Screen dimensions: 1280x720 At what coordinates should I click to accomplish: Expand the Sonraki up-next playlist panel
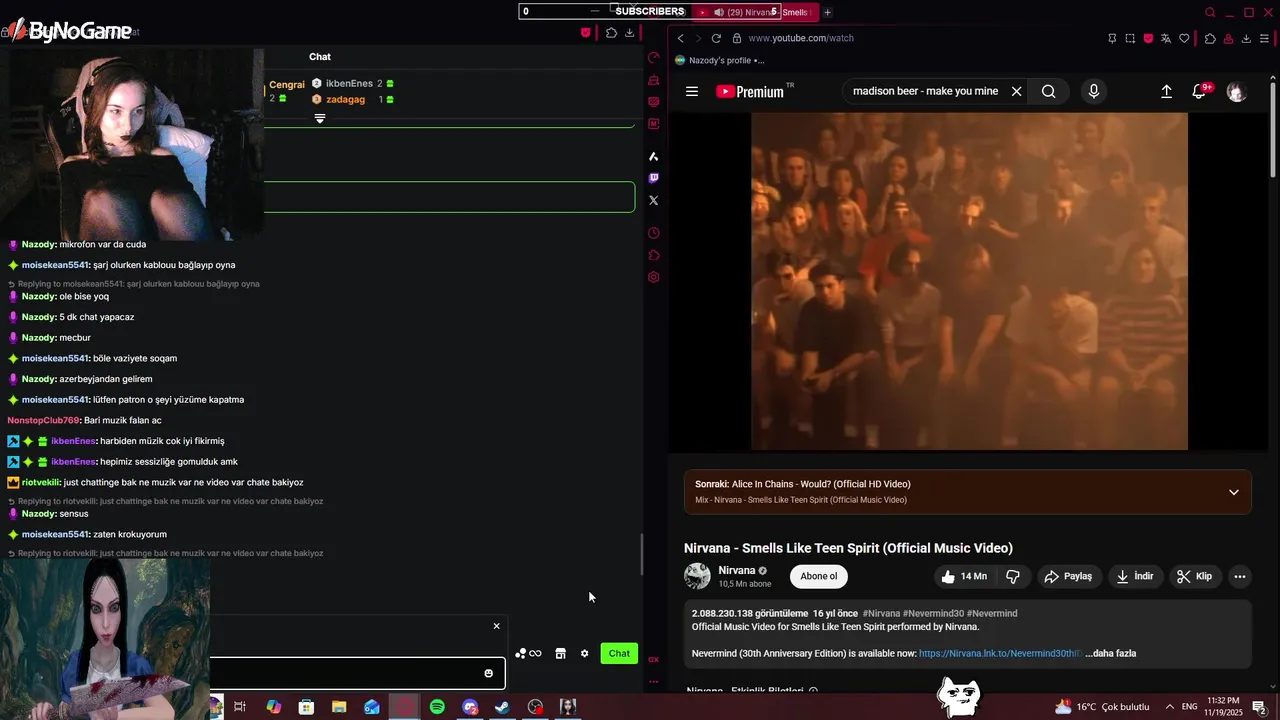pos(1233,492)
